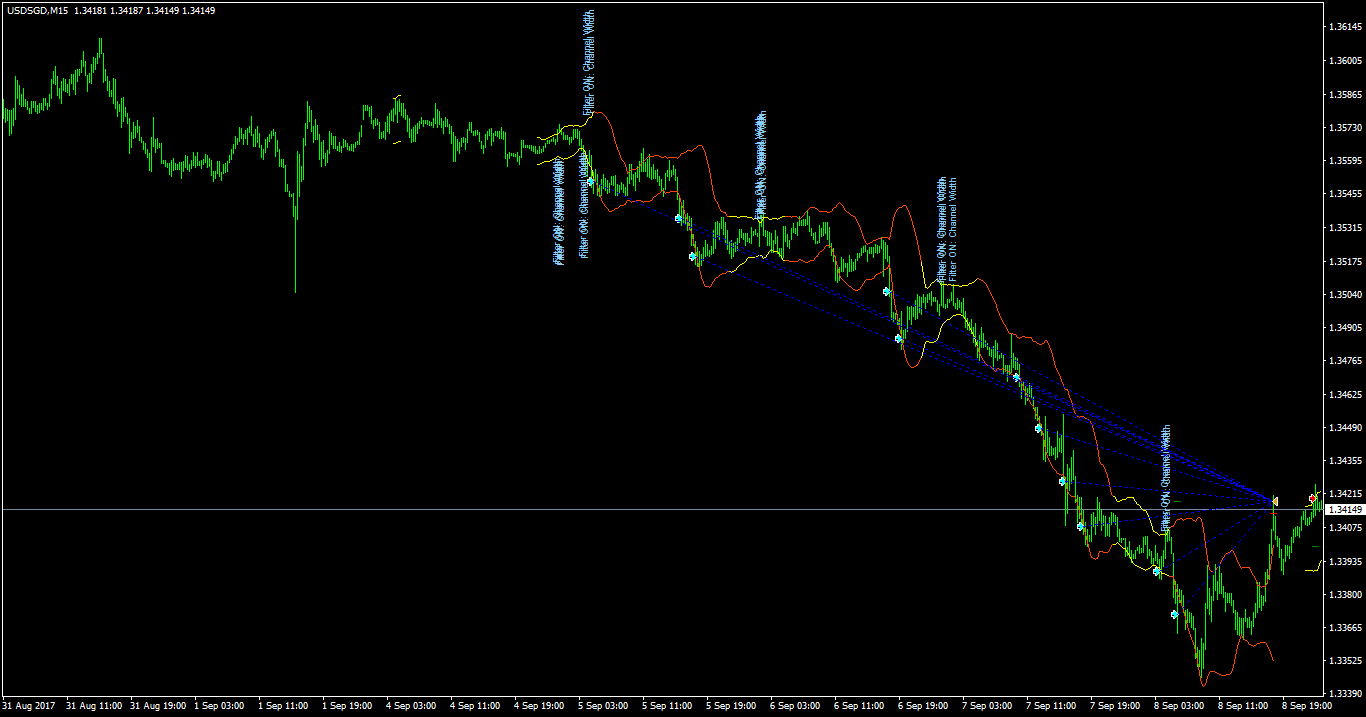1366x717 pixels.
Task: Click the 1.33800 price scale value
Action: [1344, 594]
